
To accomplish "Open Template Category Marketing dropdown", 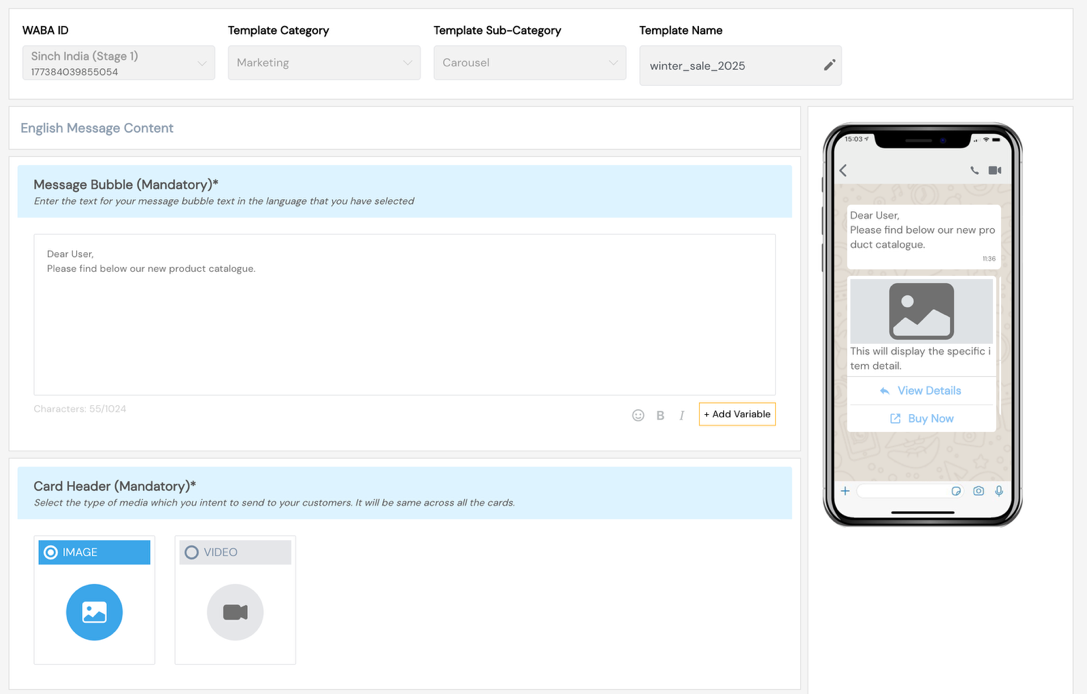I will pos(324,63).
